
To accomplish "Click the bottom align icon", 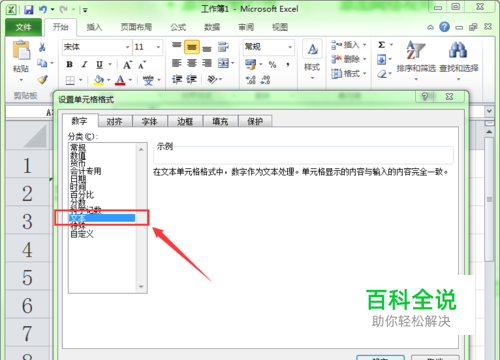I will (207, 48).
